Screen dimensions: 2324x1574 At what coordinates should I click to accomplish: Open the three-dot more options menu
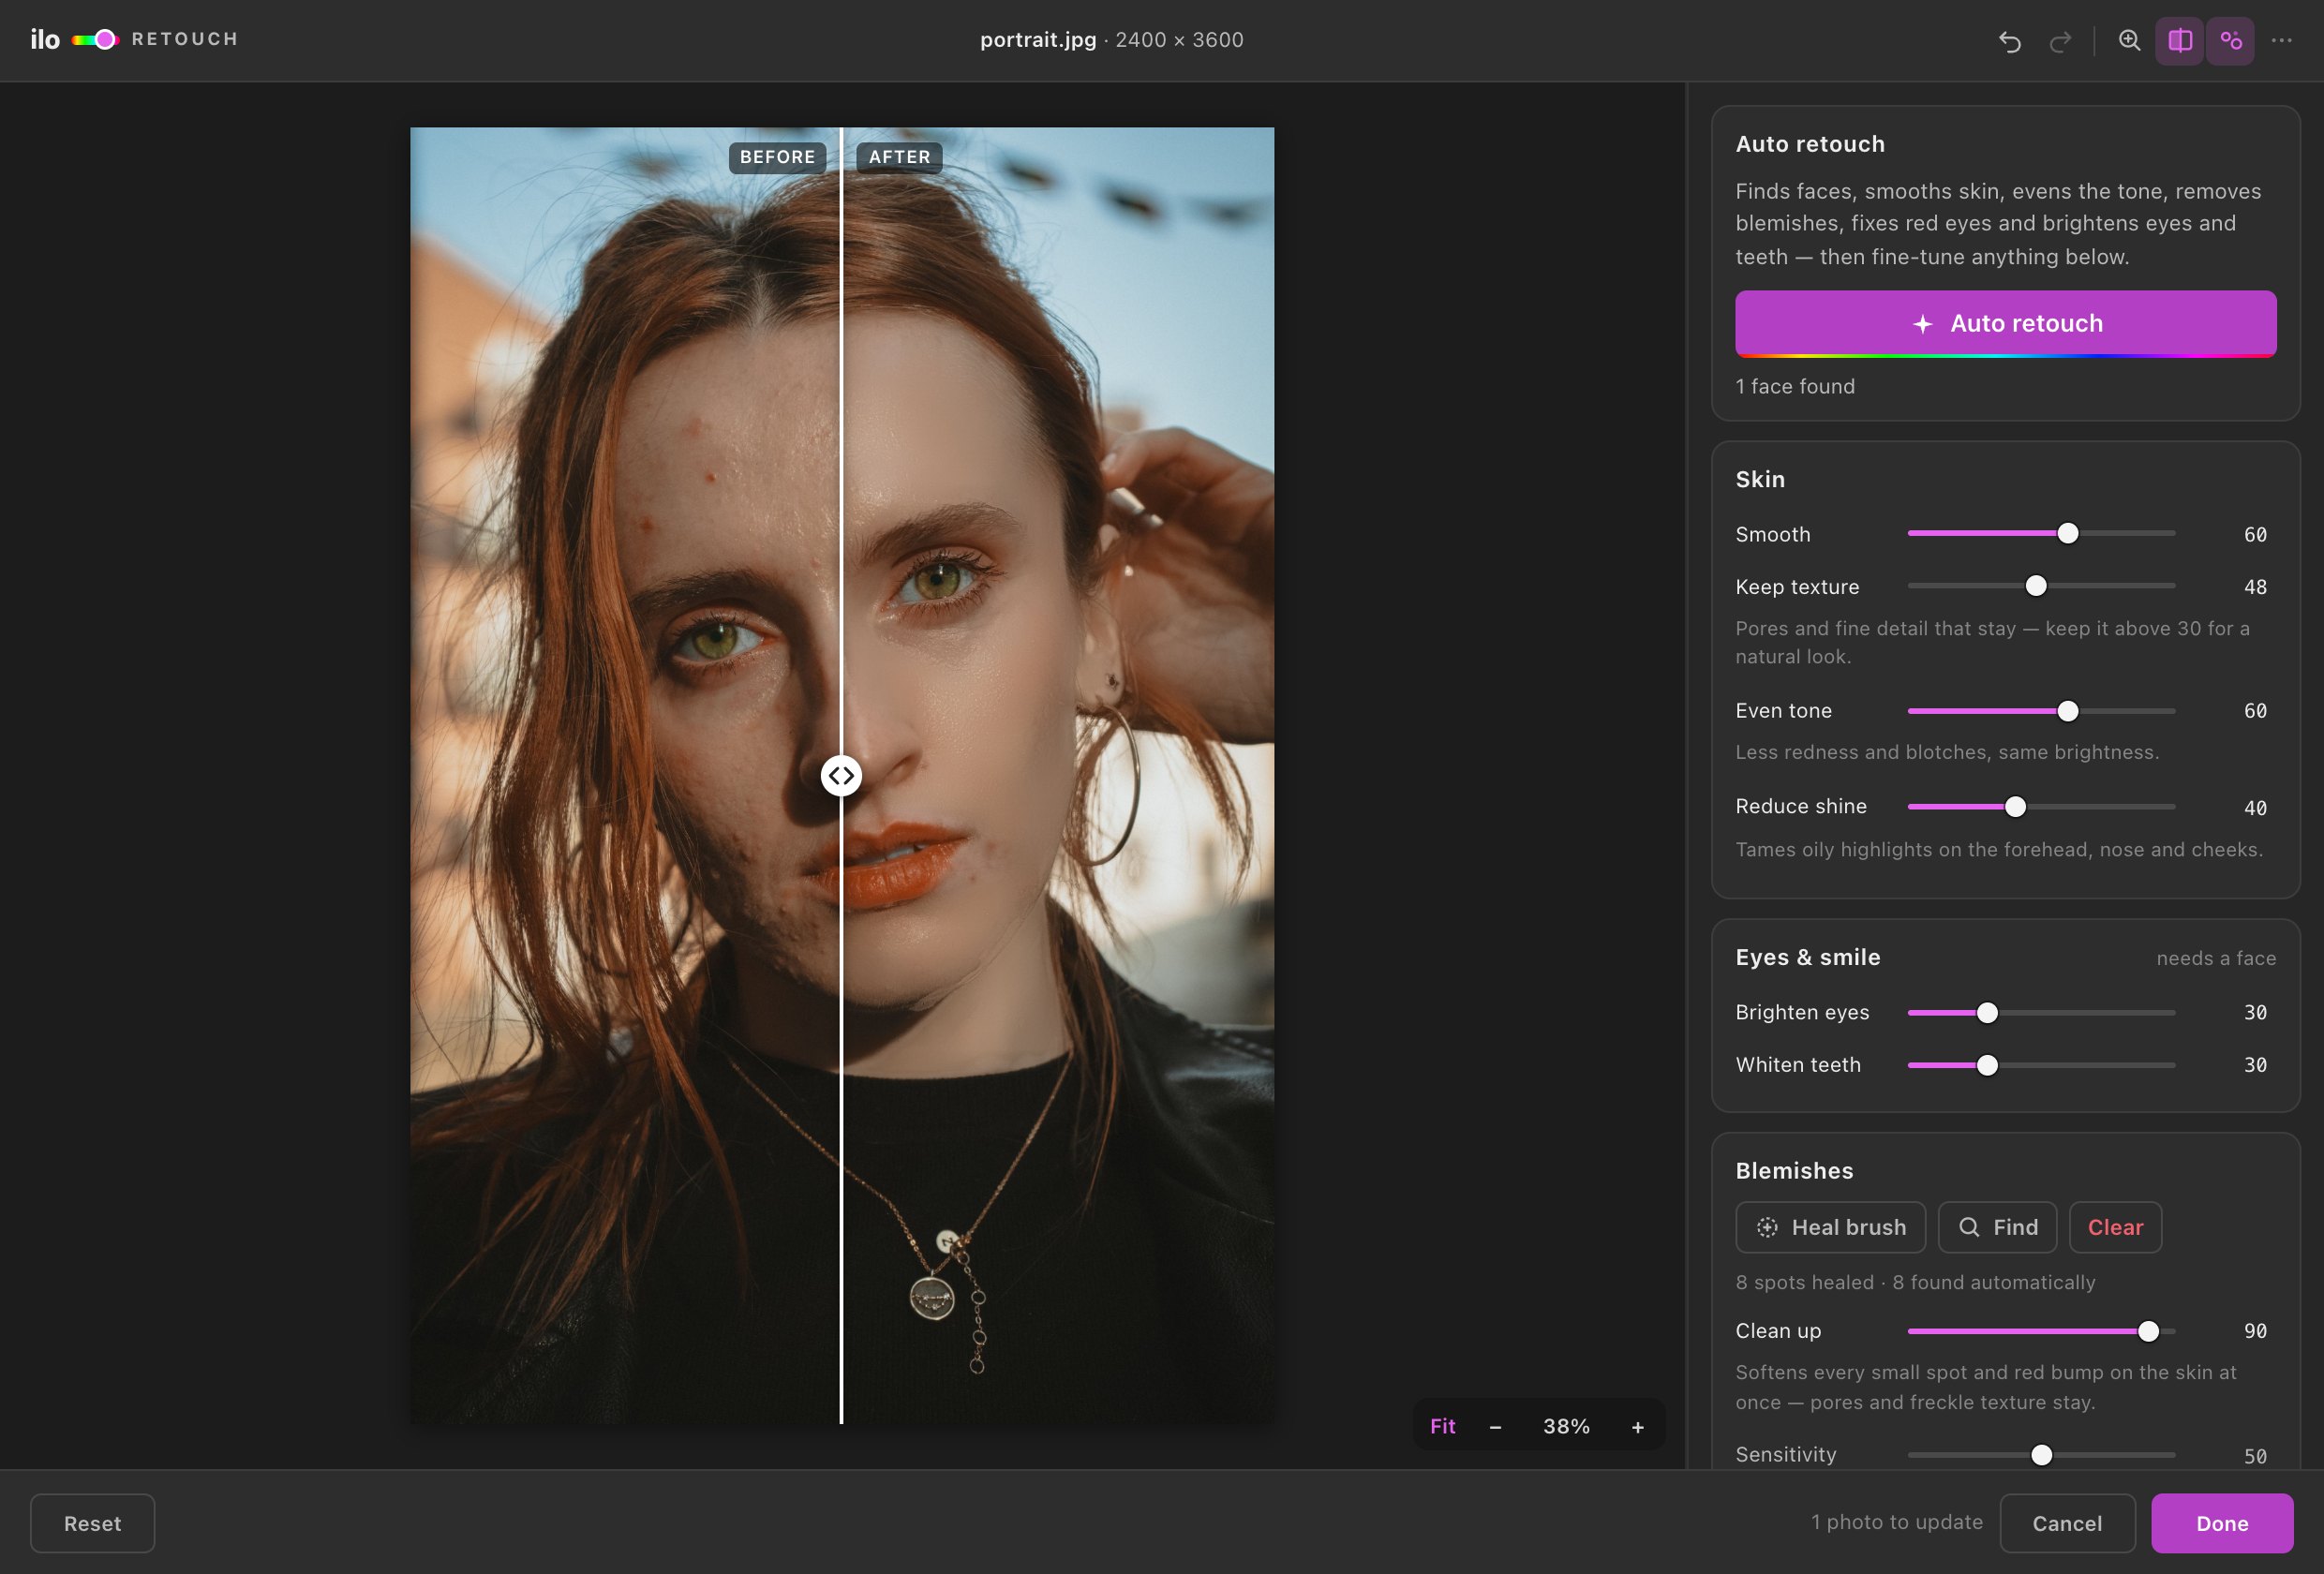2281,41
